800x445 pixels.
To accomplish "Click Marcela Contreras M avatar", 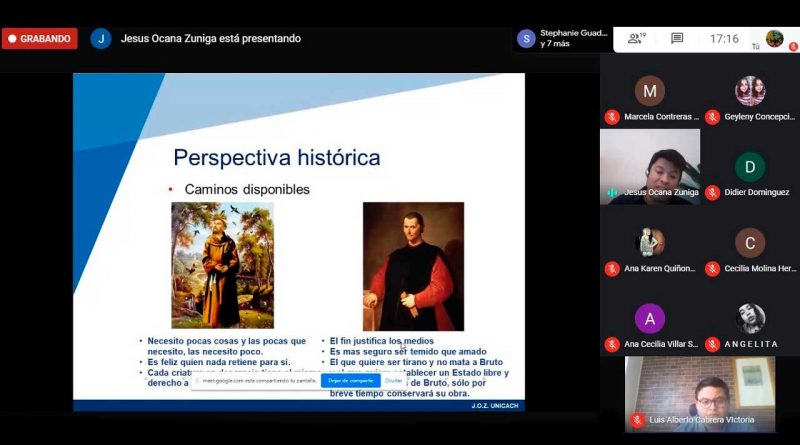I will [649, 91].
